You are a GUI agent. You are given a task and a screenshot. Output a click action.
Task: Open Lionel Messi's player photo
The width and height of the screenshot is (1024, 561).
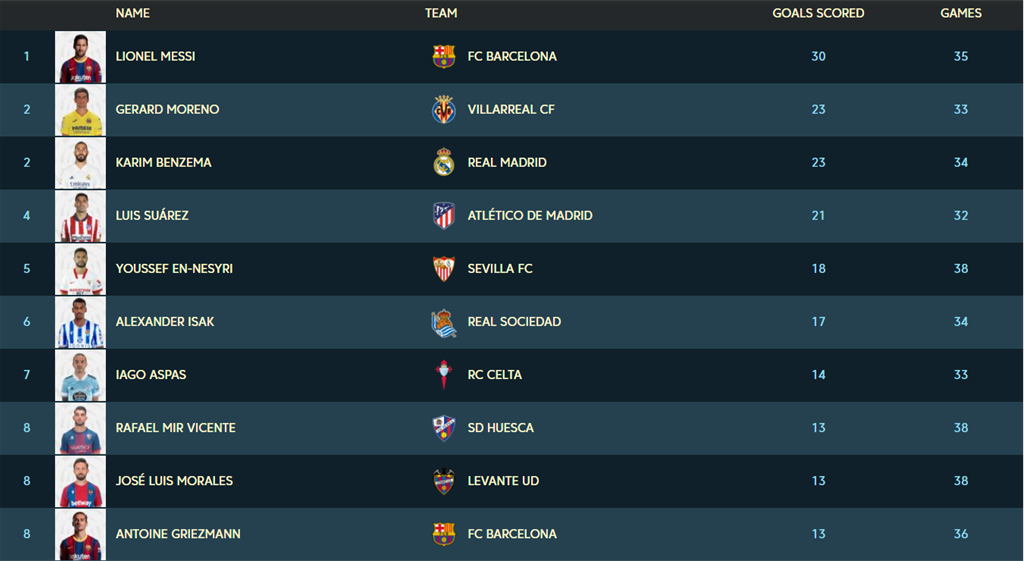(80, 57)
